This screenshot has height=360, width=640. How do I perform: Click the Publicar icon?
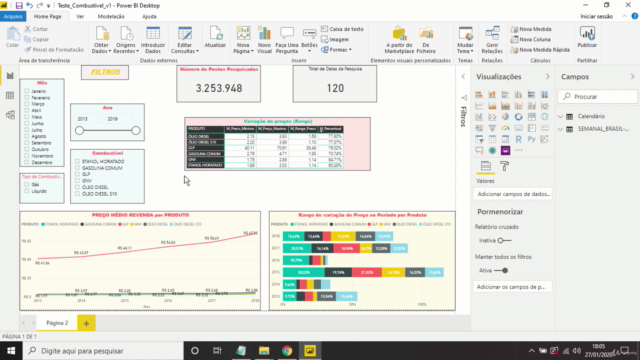pyautogui.click(x=587, y=33)
